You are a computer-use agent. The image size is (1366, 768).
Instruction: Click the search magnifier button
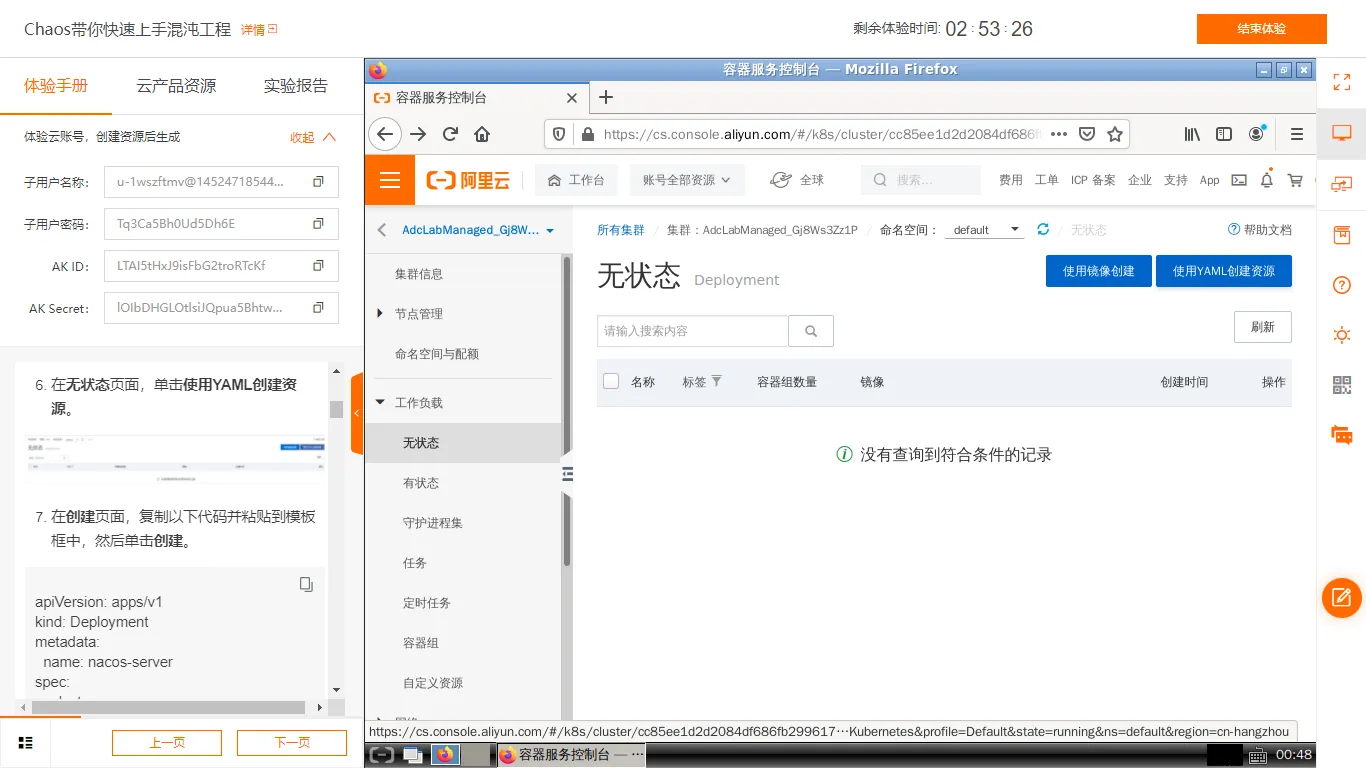pos(811,331)
